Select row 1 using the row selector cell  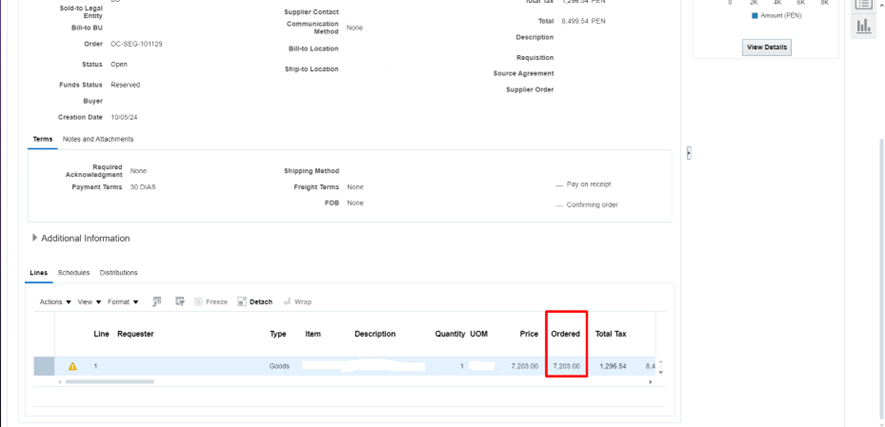click(44, 366)
